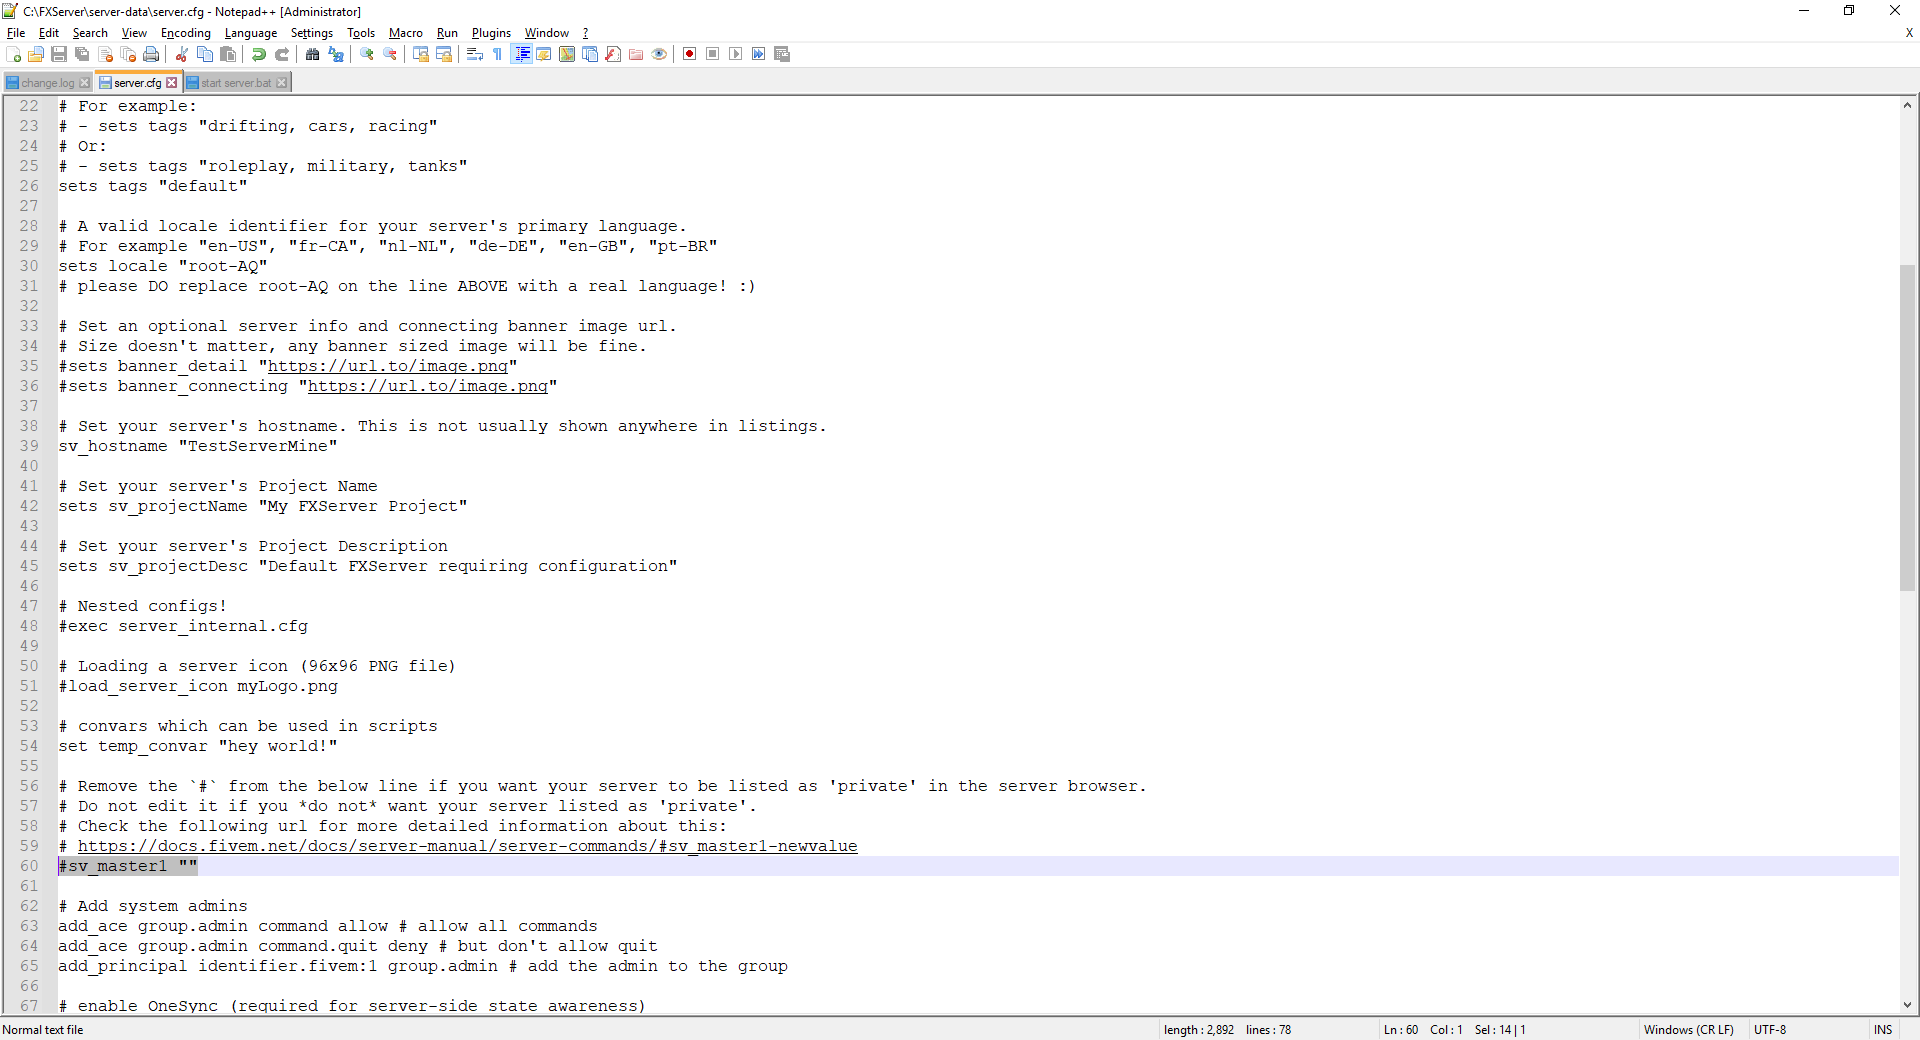Open the Find dialog via binoculars icon
The image size is (1920, 1040).
(x=311, y=55)
